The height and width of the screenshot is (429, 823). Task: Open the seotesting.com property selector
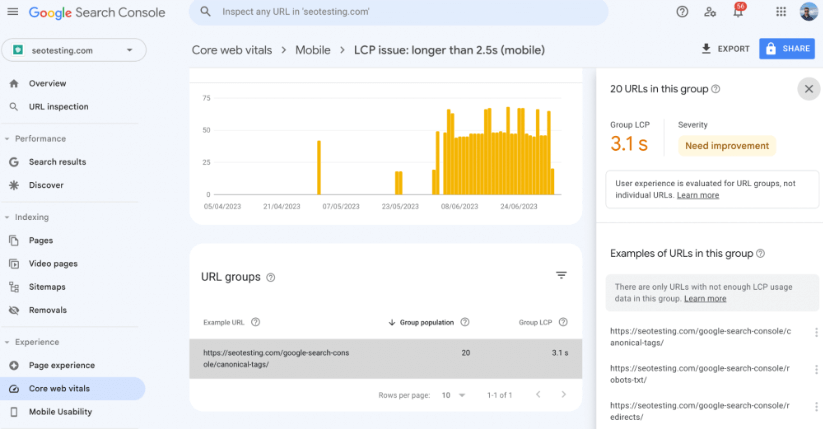(x=74, y=50)
